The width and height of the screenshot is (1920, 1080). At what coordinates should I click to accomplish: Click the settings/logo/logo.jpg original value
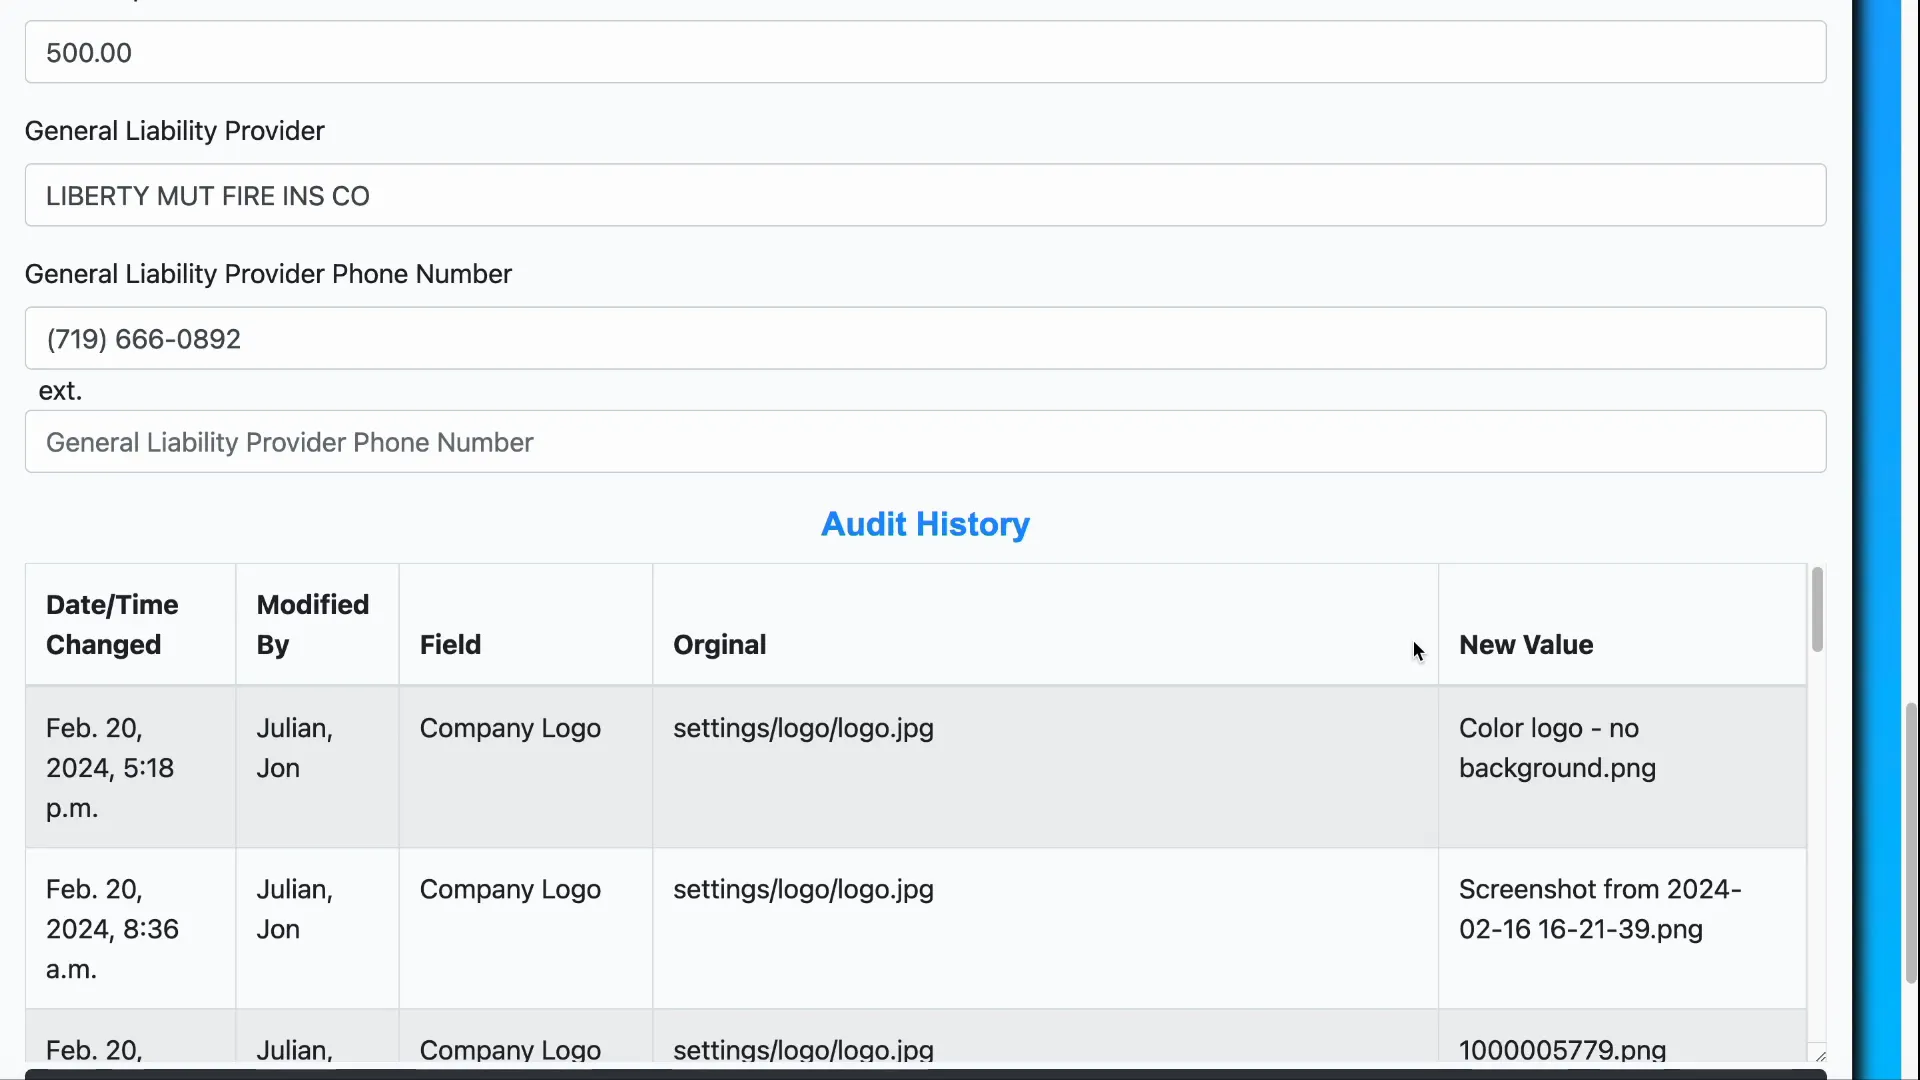(803, 729)
